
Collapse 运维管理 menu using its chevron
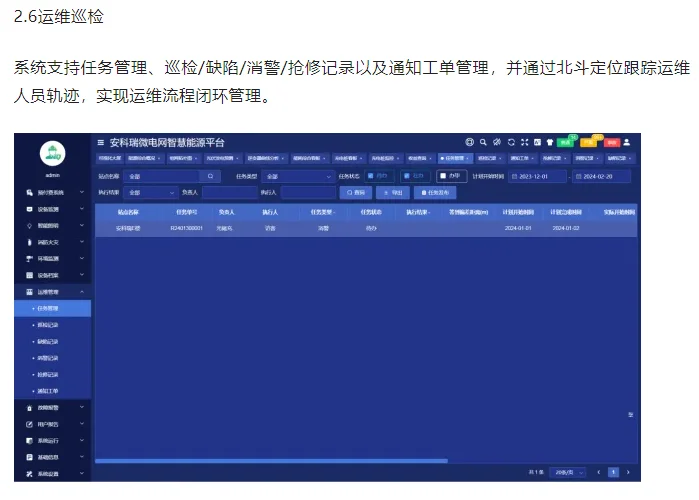tap(82, 292)
